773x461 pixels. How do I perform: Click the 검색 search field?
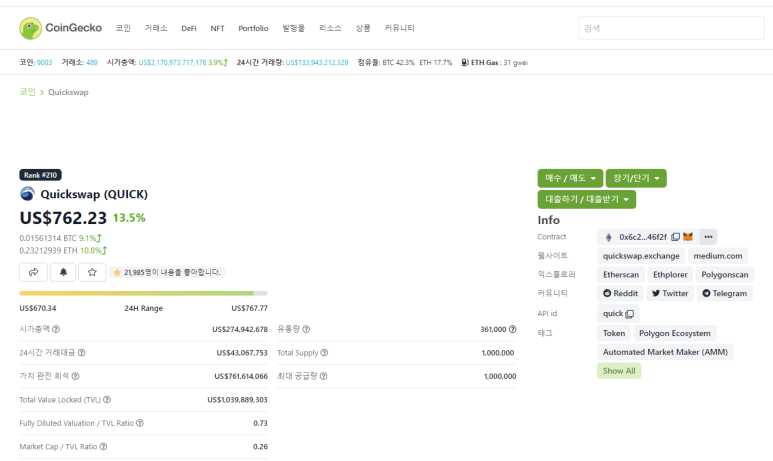(x=671, y=28)
